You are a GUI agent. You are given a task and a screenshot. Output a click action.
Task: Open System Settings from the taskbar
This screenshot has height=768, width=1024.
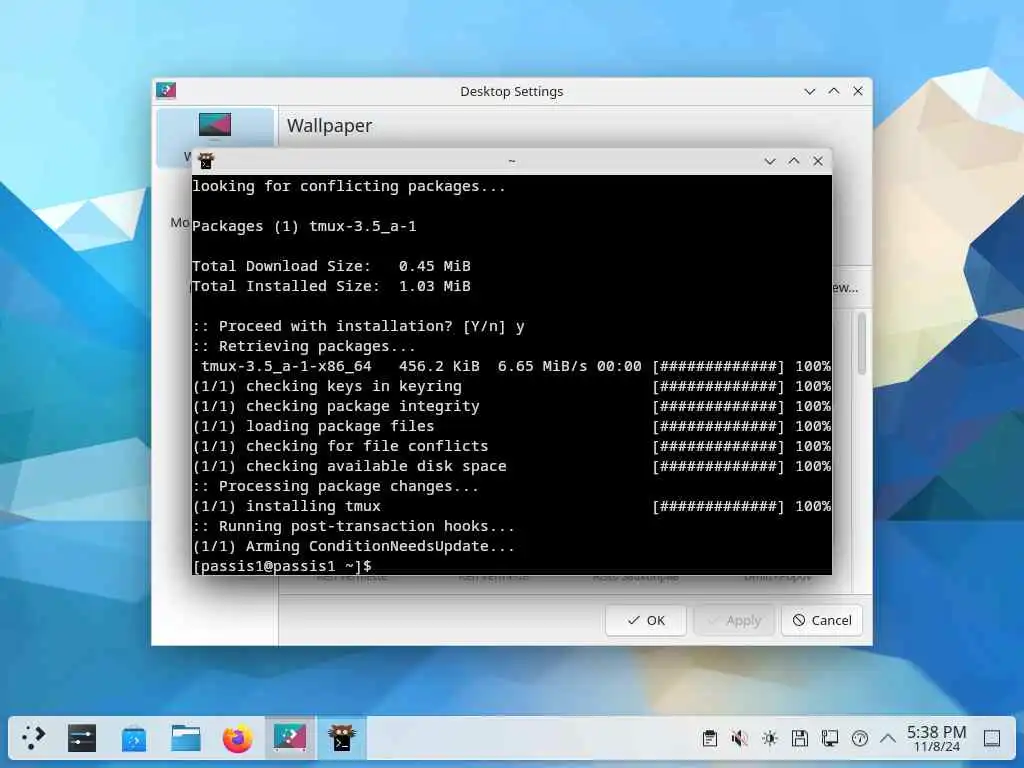[82, 738]
